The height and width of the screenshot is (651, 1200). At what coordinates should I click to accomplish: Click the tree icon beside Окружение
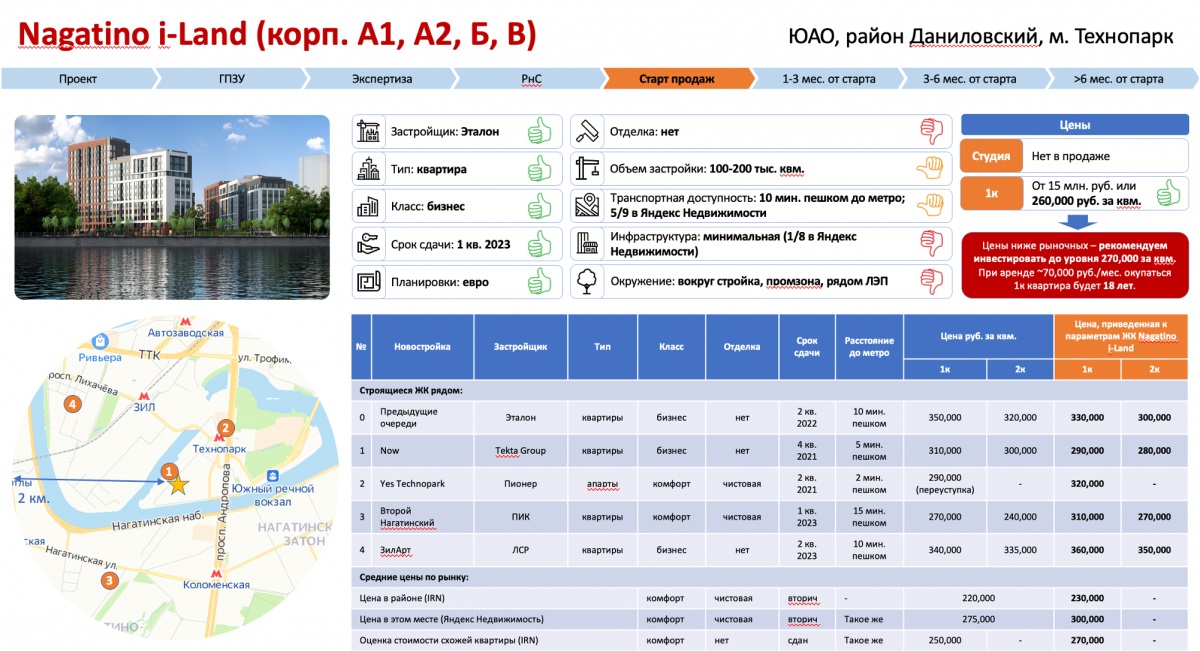click(587, 282)
